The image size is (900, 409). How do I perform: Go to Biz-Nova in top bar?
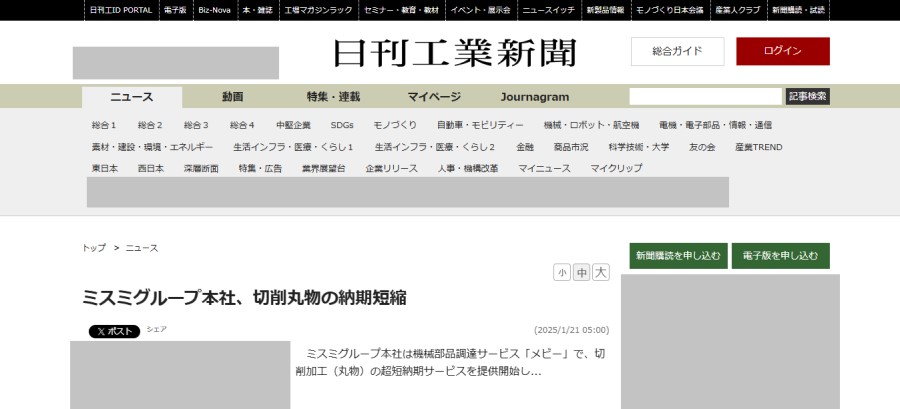[x=215, y=10]
